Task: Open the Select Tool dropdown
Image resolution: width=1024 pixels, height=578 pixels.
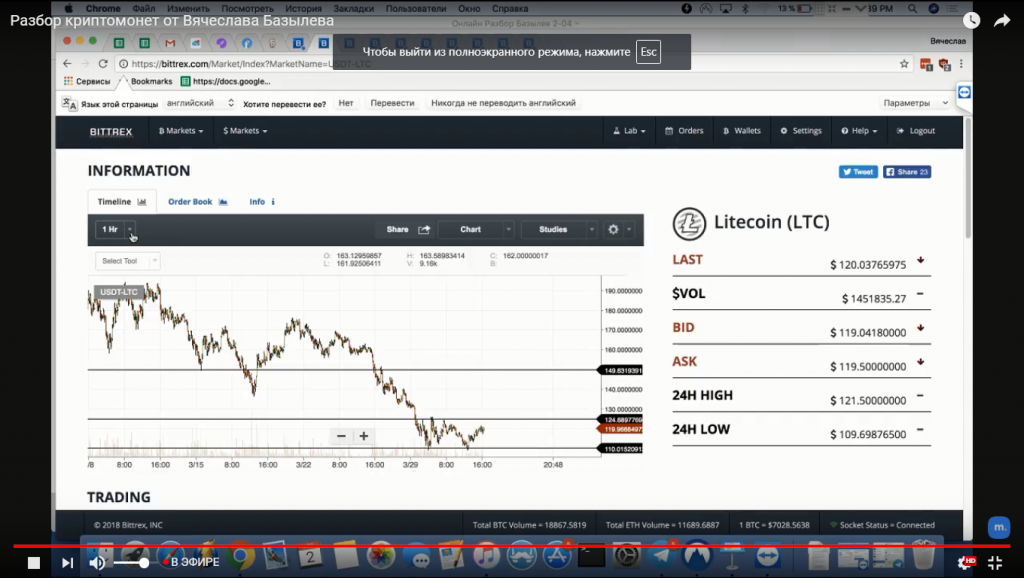Action: [x=127, y=261]
